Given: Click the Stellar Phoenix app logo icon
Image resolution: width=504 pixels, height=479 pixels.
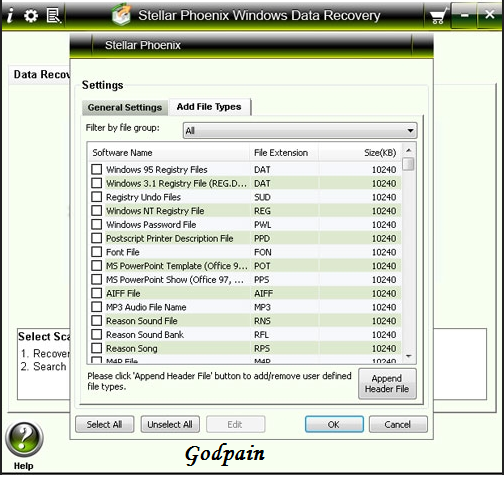Looking at the screenshot, I should 122,14.
